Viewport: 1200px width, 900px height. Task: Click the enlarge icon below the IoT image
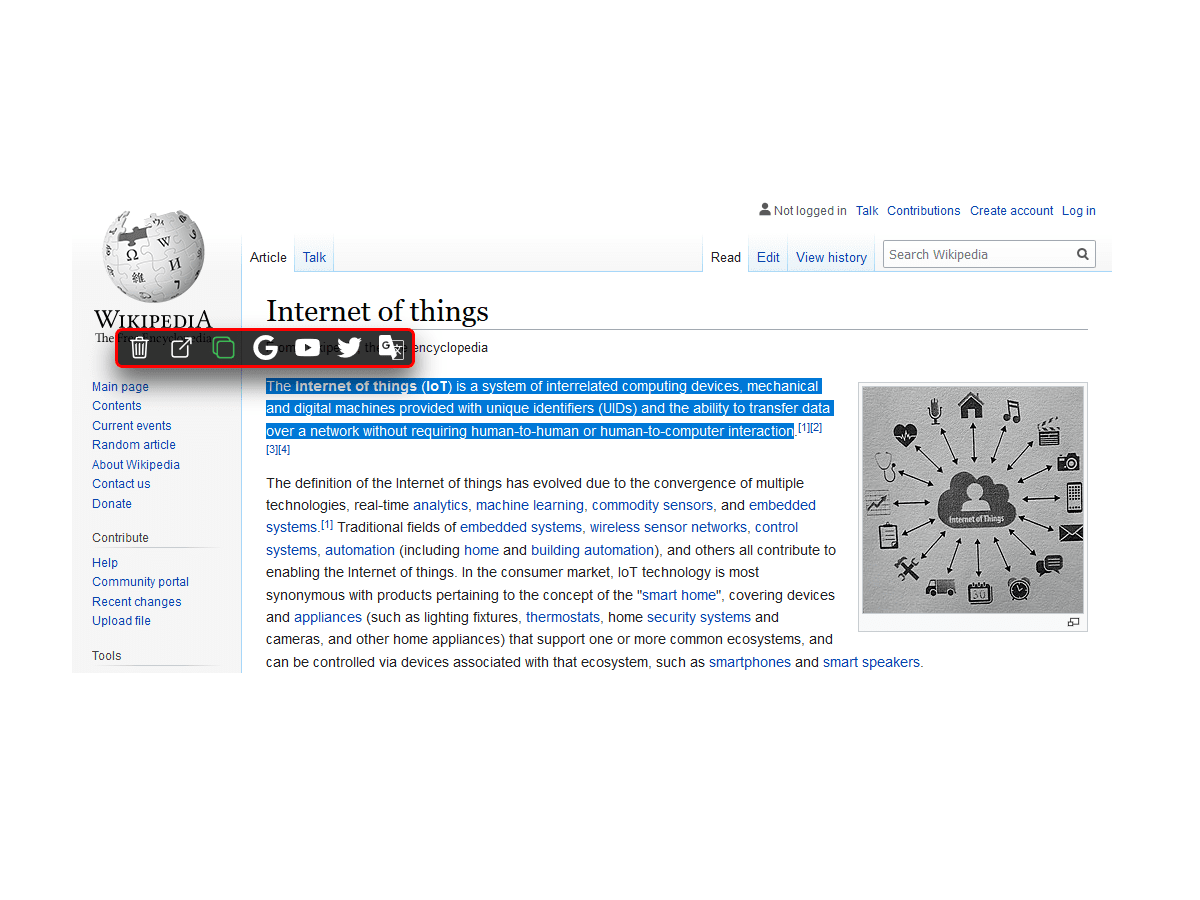point(1073,622)
